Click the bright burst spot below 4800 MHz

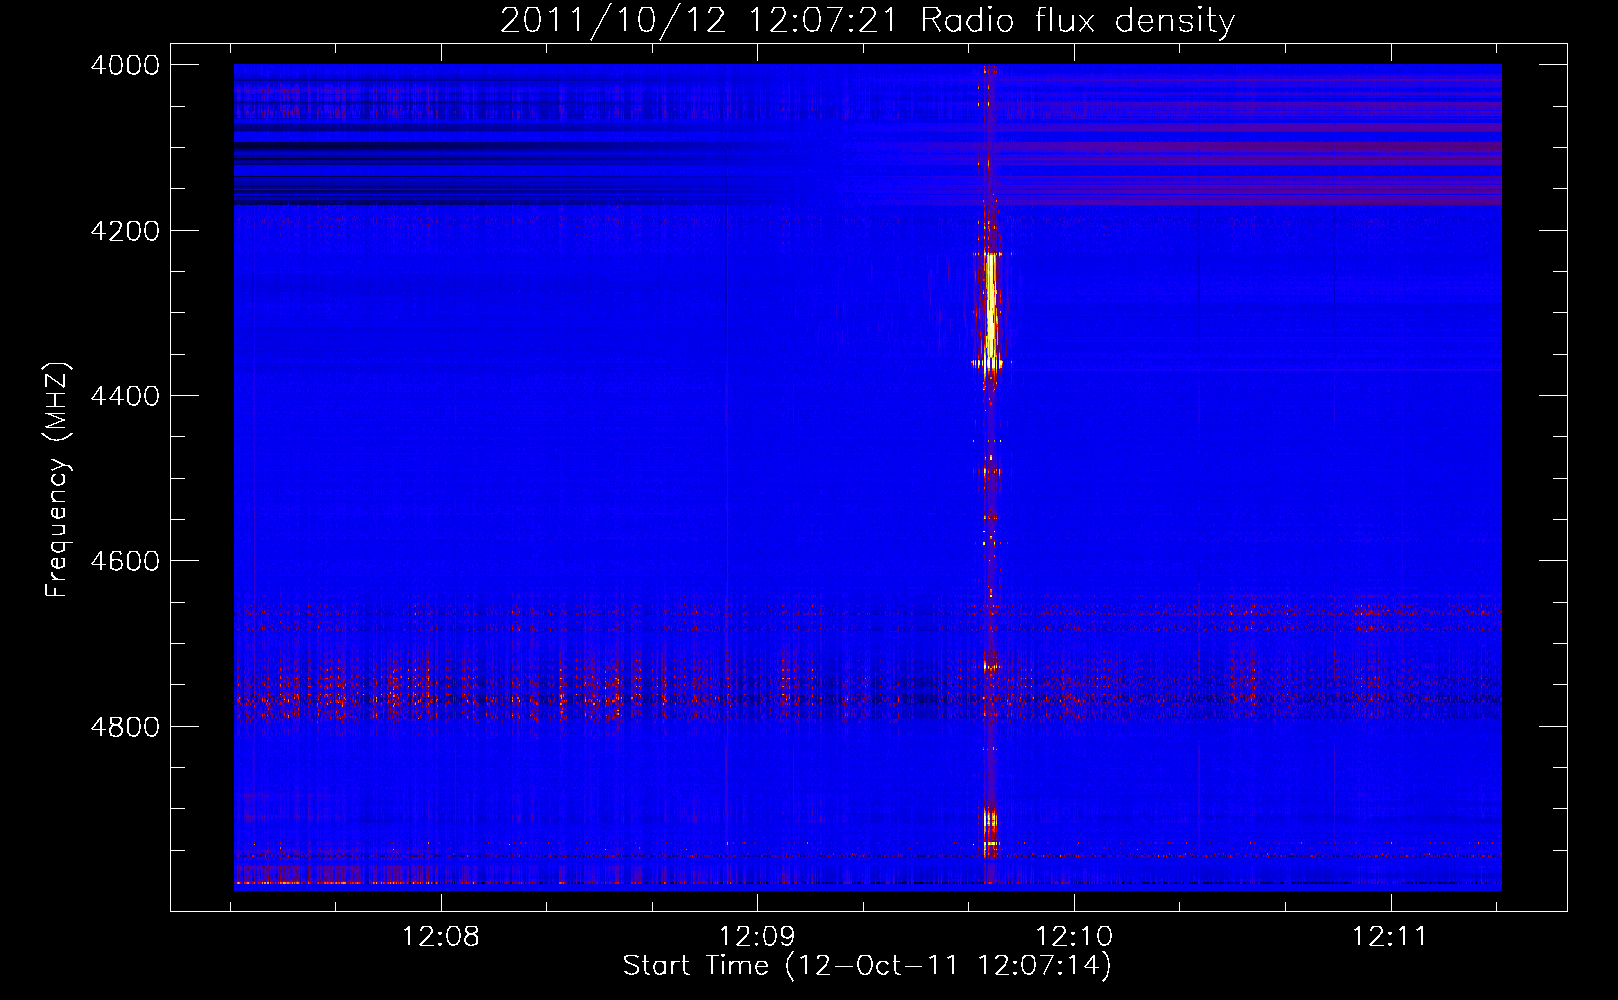990,832
